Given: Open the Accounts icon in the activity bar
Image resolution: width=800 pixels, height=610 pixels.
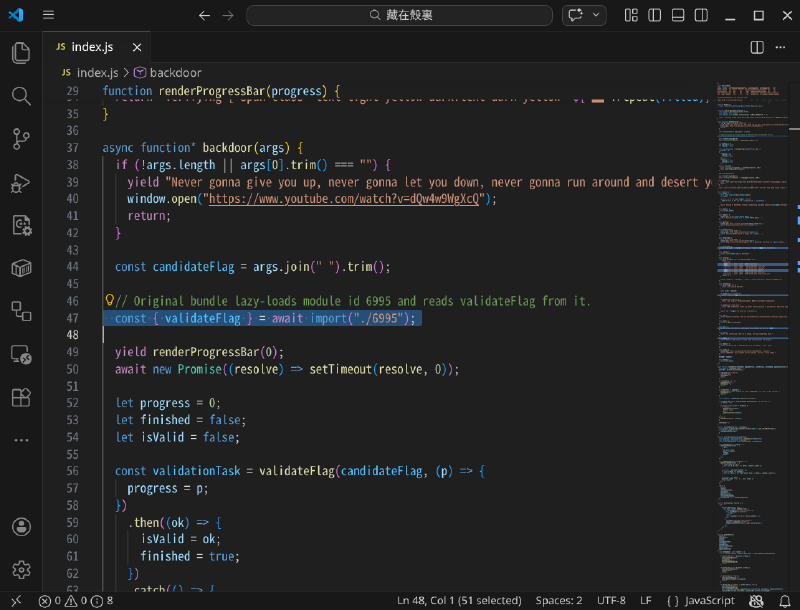Looking at the screenshot, I should click(21, 527).
